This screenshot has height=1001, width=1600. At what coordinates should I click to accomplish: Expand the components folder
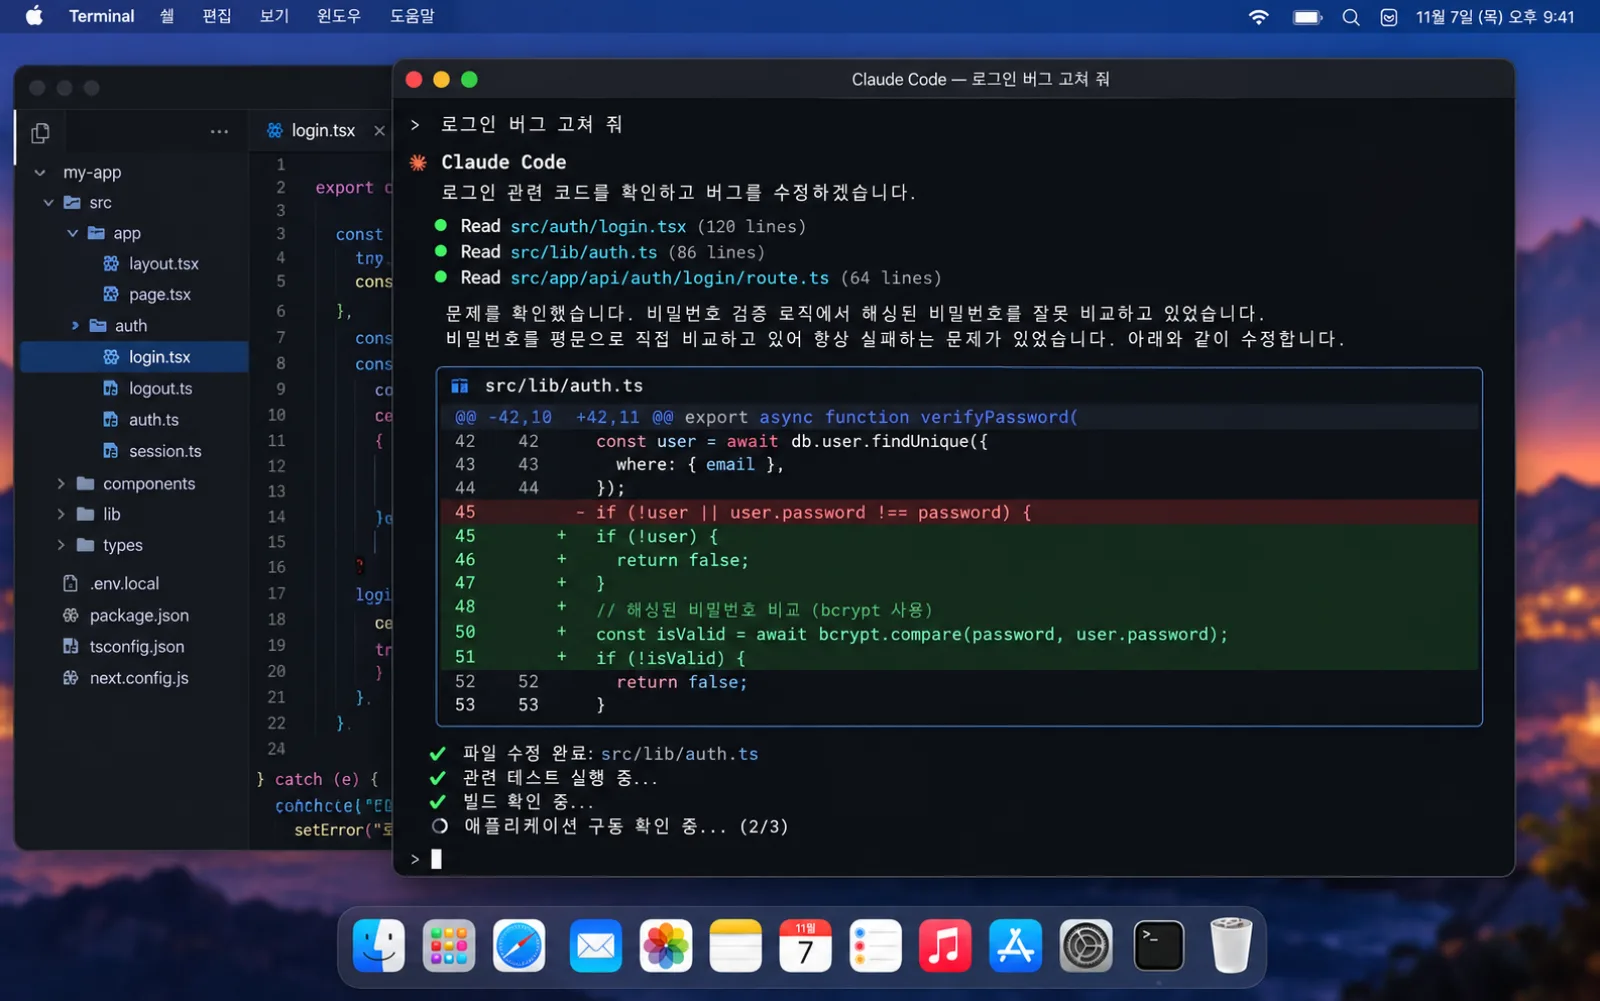click(x=61, y=484)
